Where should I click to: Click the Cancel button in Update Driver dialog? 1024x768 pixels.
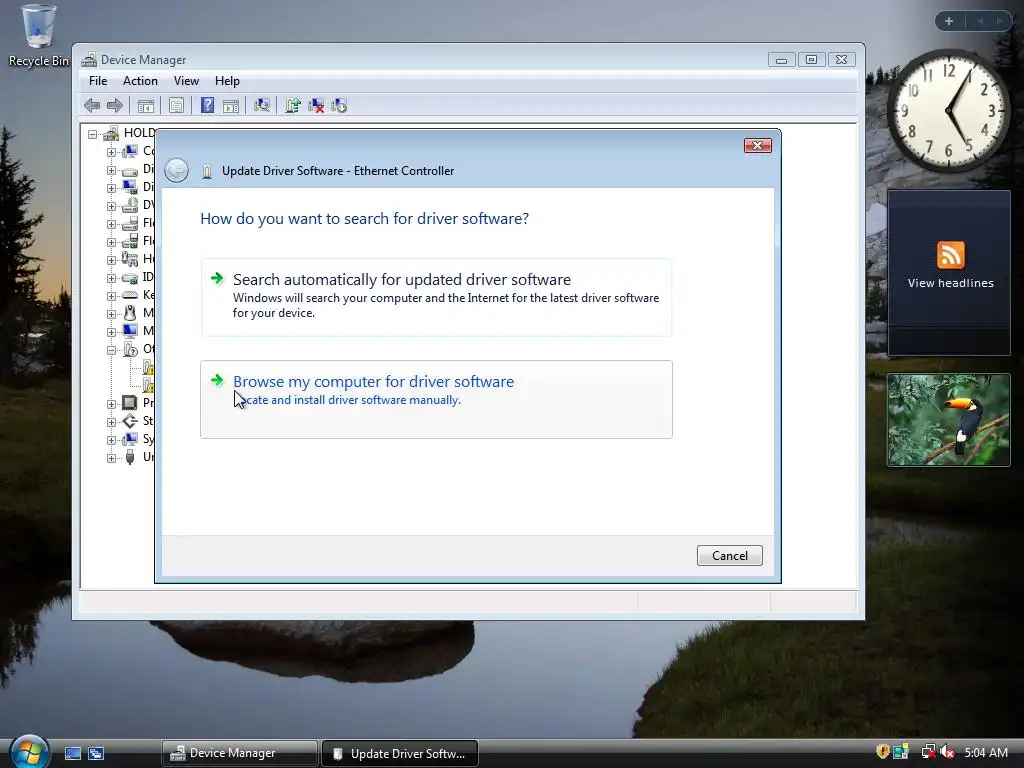click(729, 556)
